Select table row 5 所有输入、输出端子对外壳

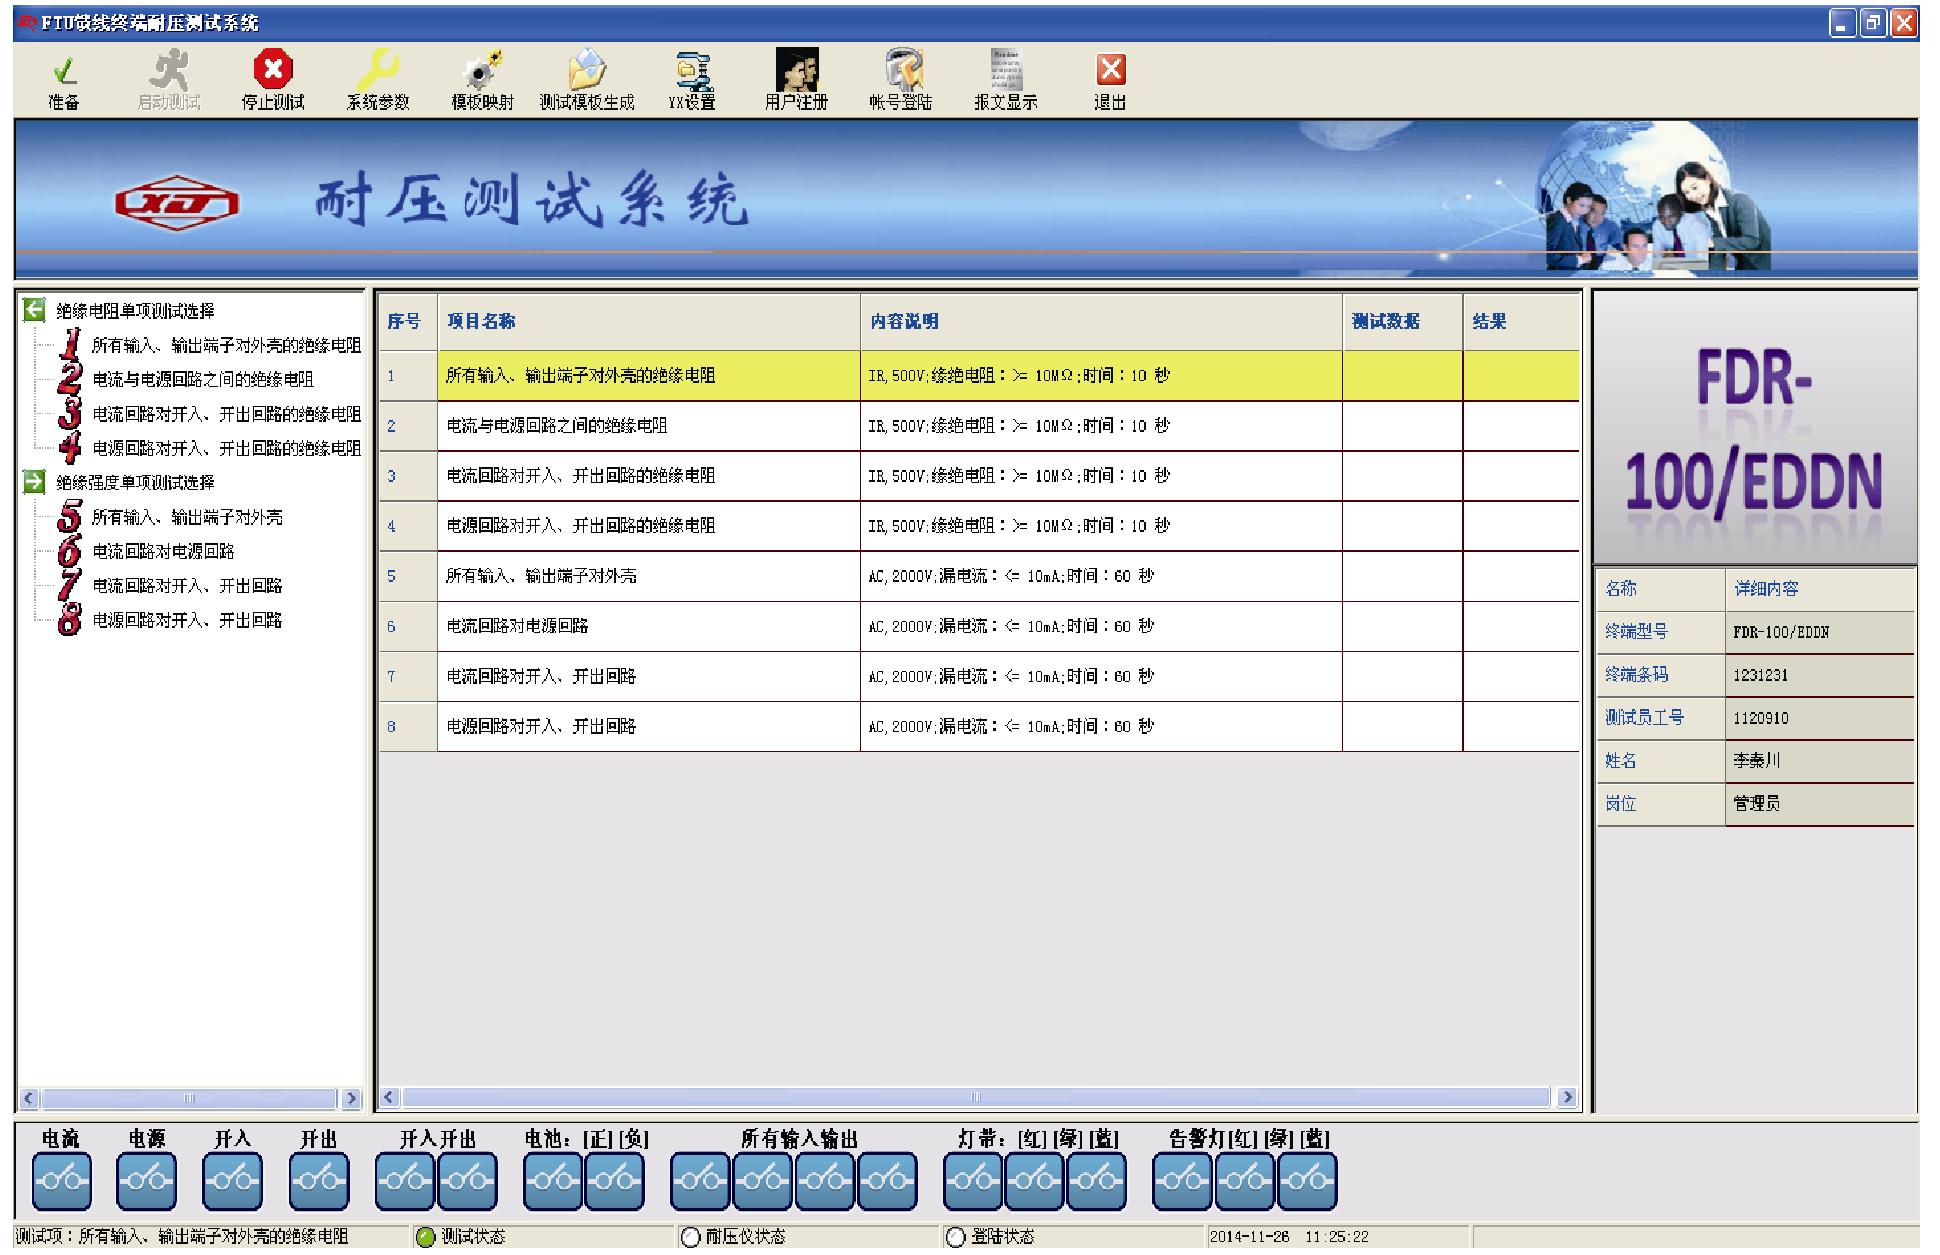tap(540, 576)
